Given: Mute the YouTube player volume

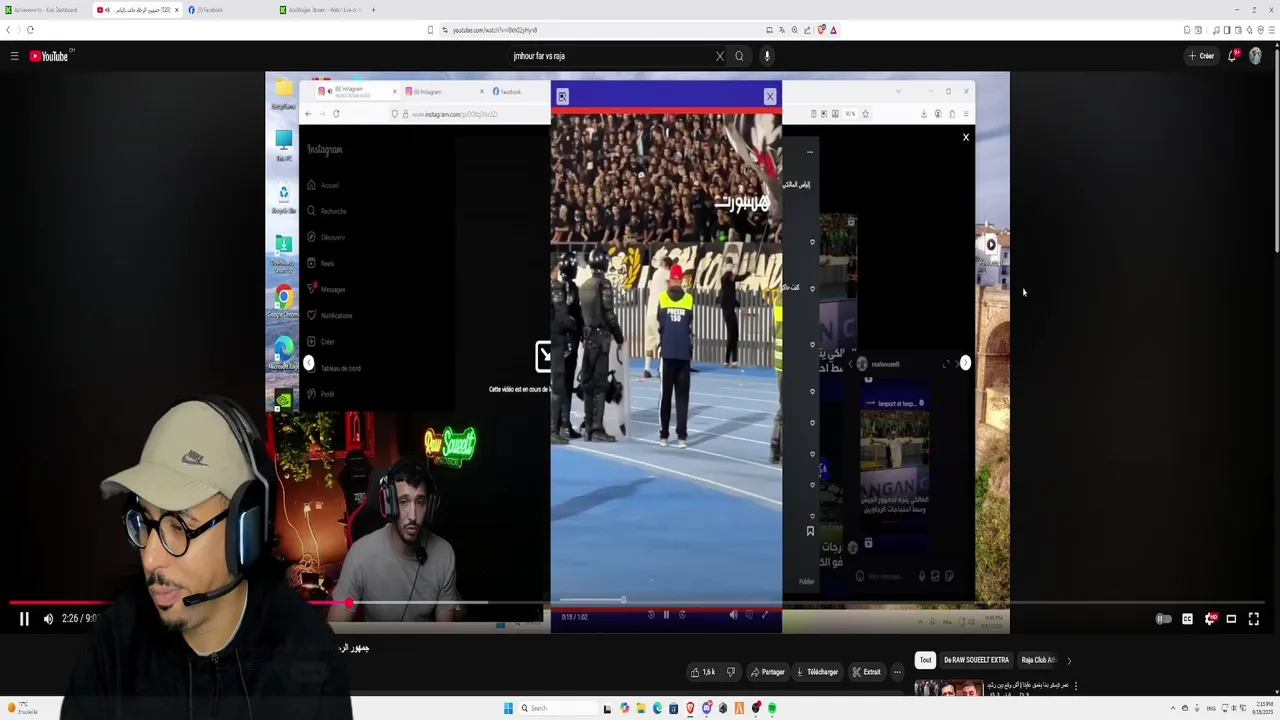Looking at the screenshot, I should tap(48, 619).
